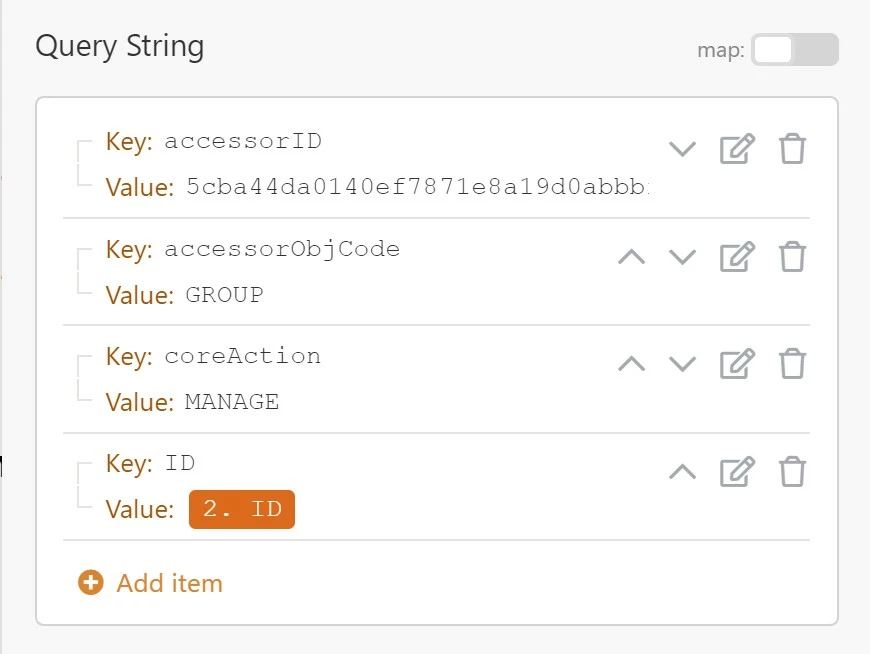Move coreAction item down

pos(682,364)
